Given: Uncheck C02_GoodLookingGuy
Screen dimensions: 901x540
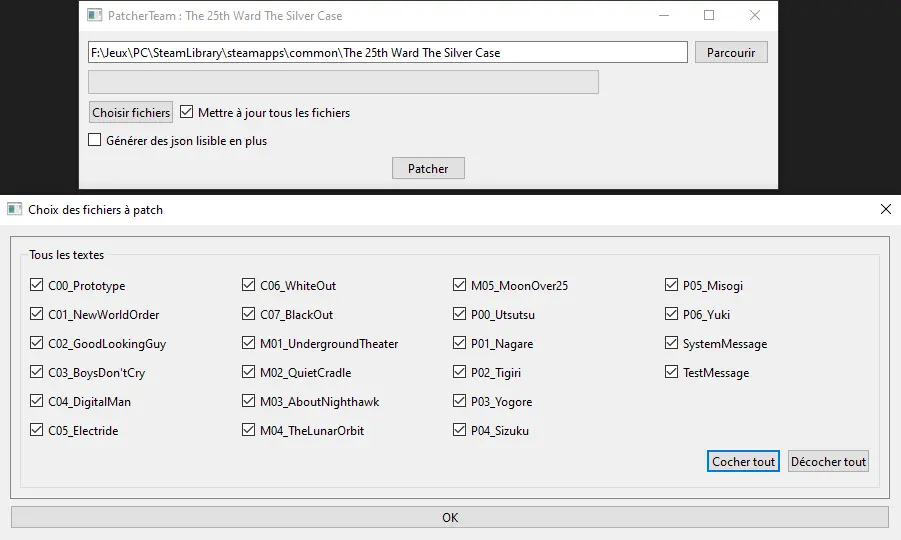Looking at the screenshot, I should [x=36, y=342].
